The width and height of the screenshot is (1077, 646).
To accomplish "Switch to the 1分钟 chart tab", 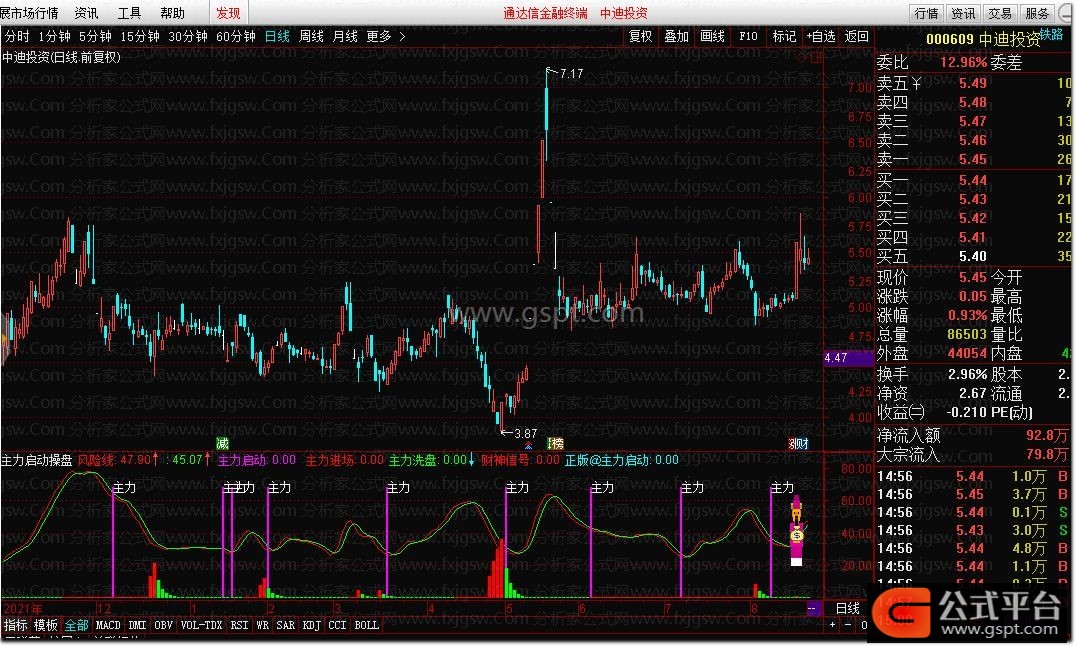I will pyautogui.click(x=54, y=36).
